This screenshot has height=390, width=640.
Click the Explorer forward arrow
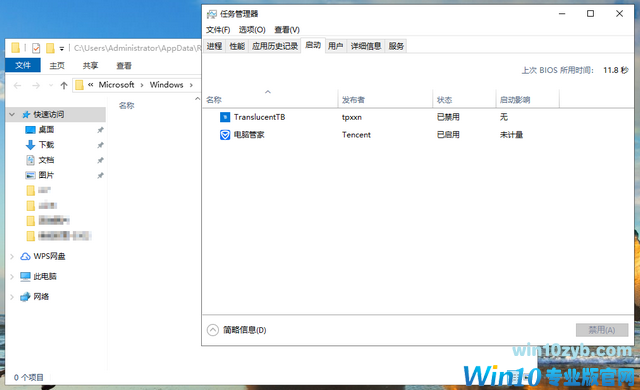[x=36, y=85]
